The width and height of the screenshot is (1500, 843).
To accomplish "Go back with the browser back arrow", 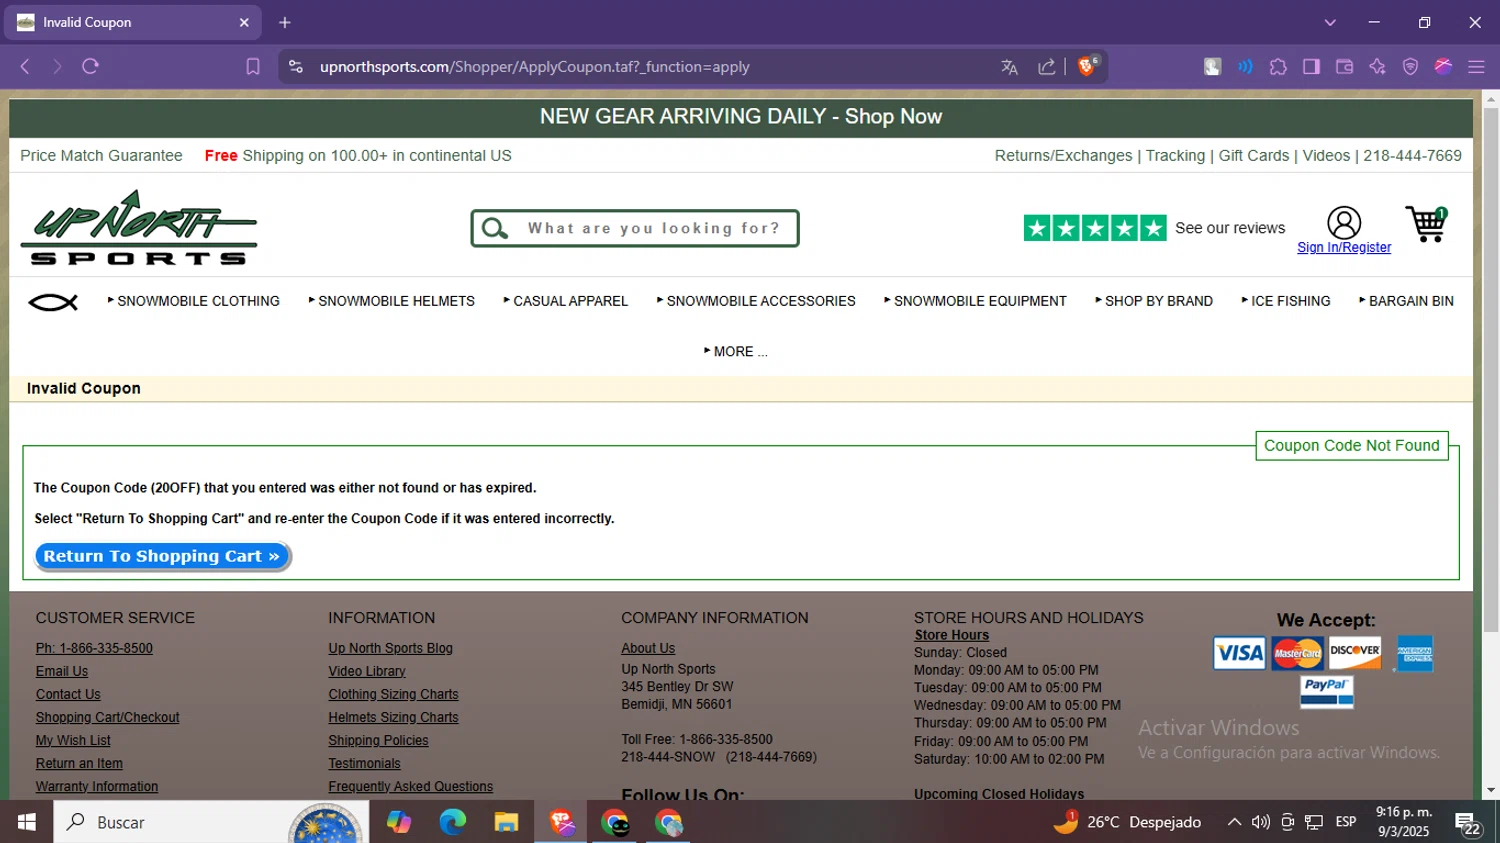I will [x=25, y=67].
